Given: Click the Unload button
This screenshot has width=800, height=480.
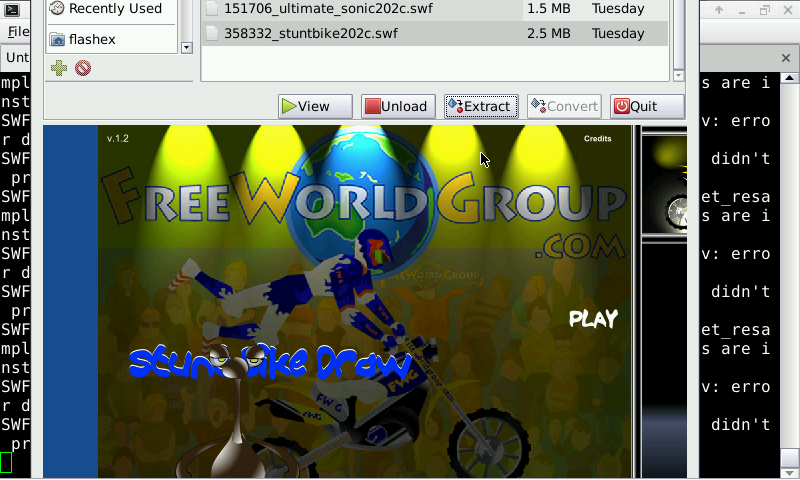Looking at the screenshot, I should [x=398, y=106].
